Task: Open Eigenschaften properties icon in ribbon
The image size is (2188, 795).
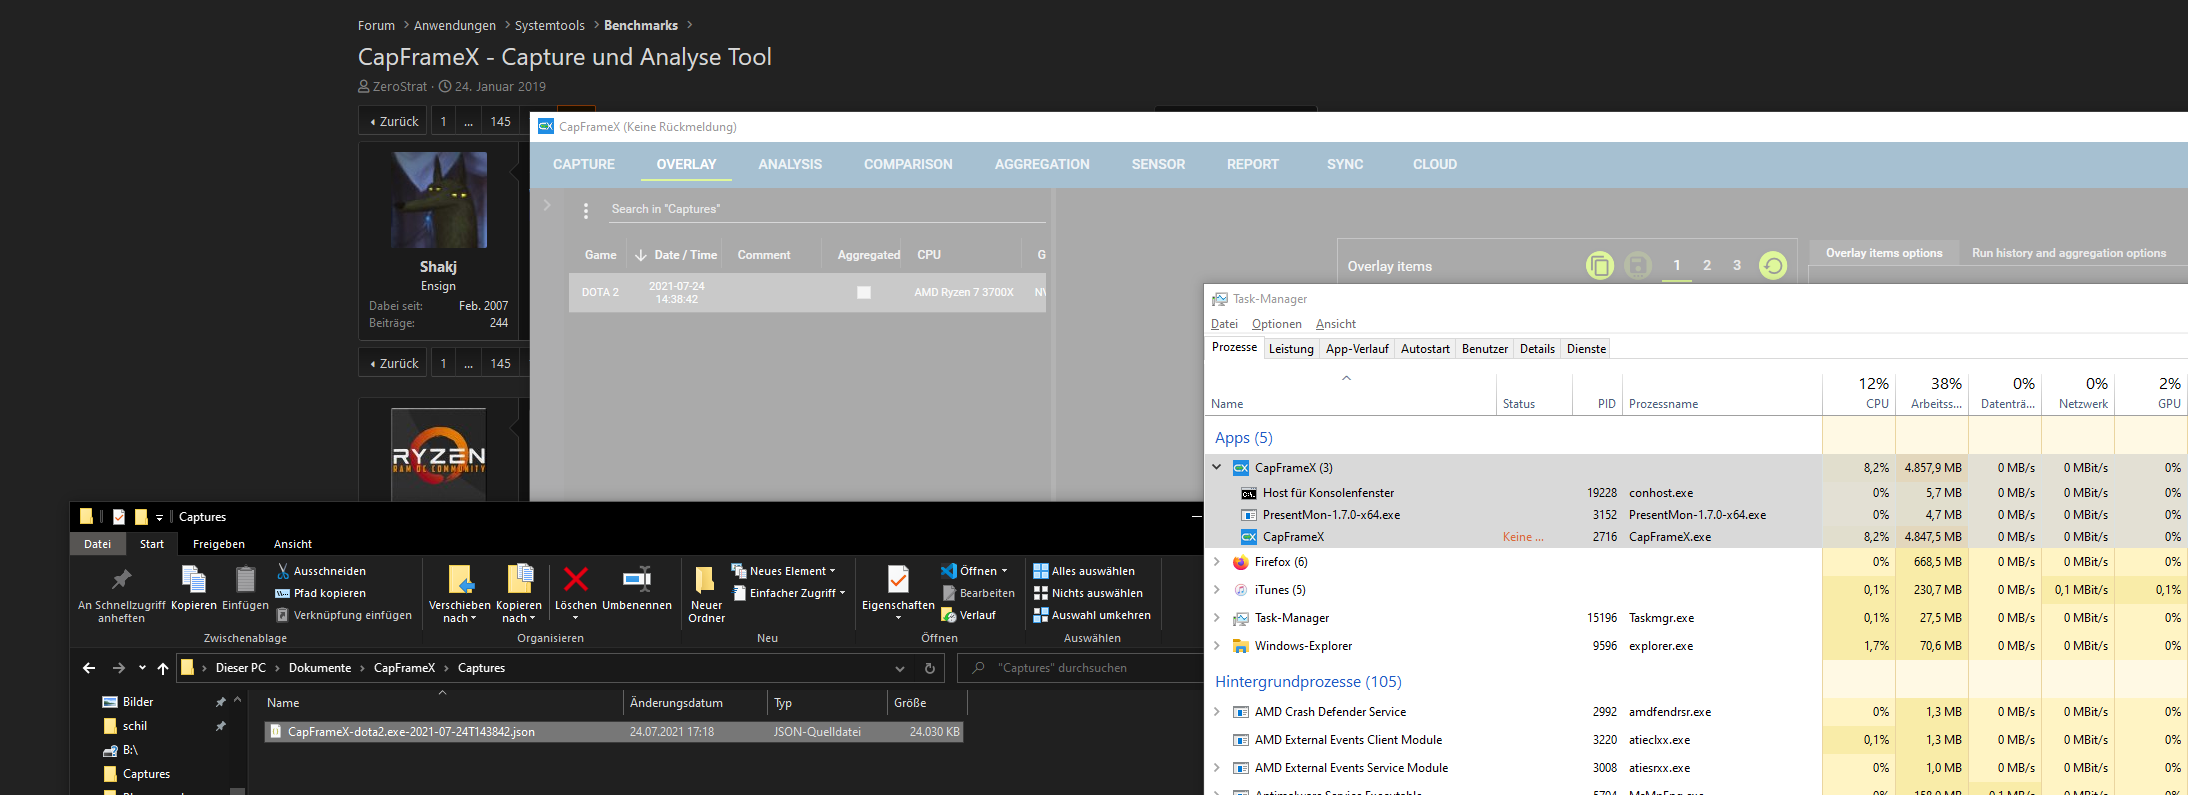Action: point(898,579)
